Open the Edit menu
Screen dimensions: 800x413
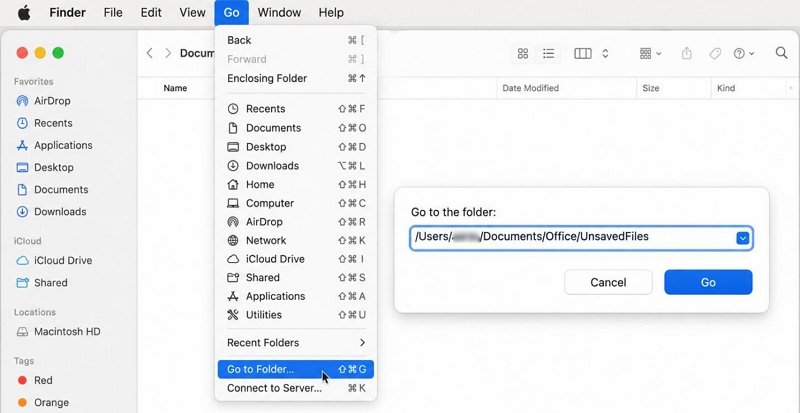(151, 12)
